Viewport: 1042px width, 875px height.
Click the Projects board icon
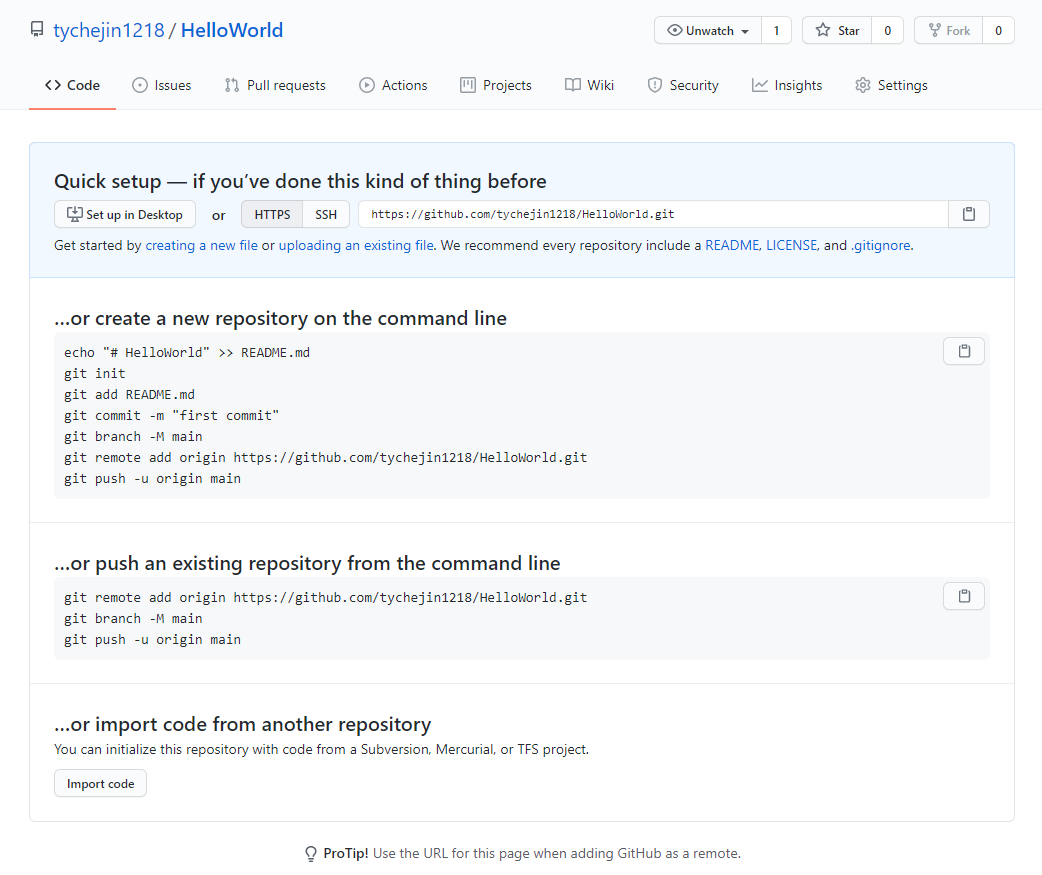[x=468, y=85]
